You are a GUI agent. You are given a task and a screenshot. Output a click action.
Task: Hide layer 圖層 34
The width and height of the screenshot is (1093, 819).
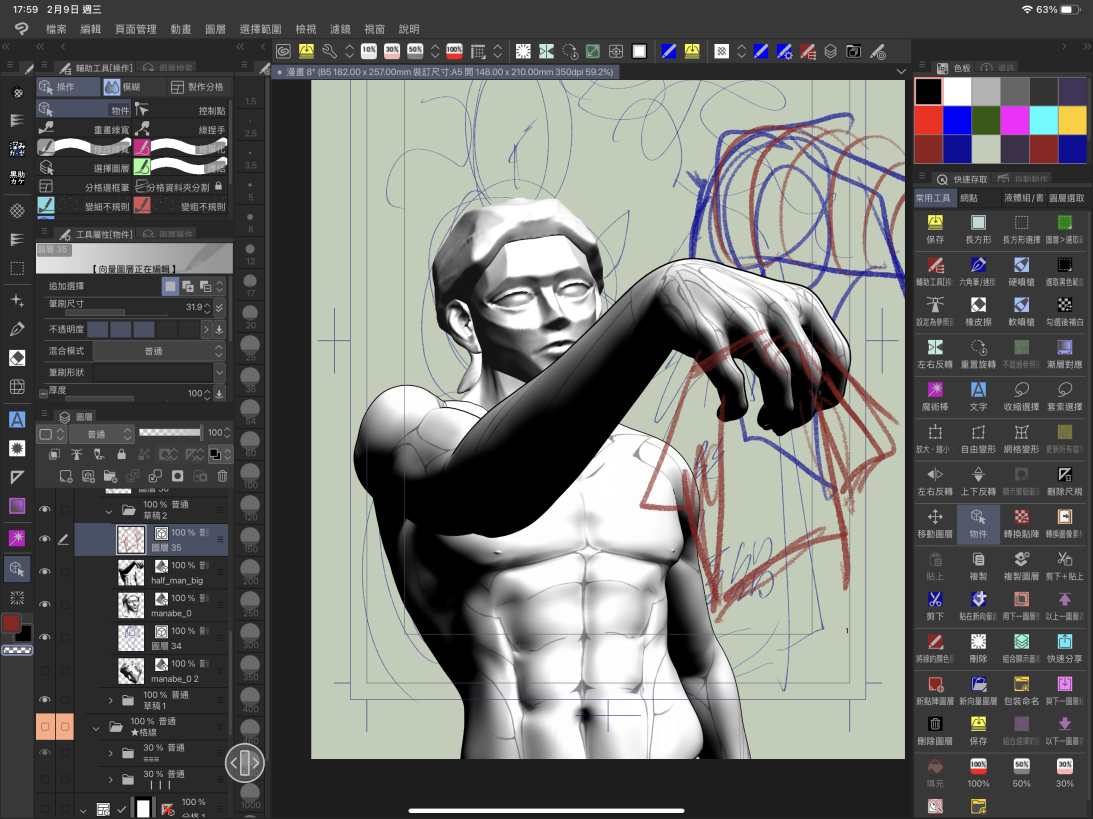[45, 637]
